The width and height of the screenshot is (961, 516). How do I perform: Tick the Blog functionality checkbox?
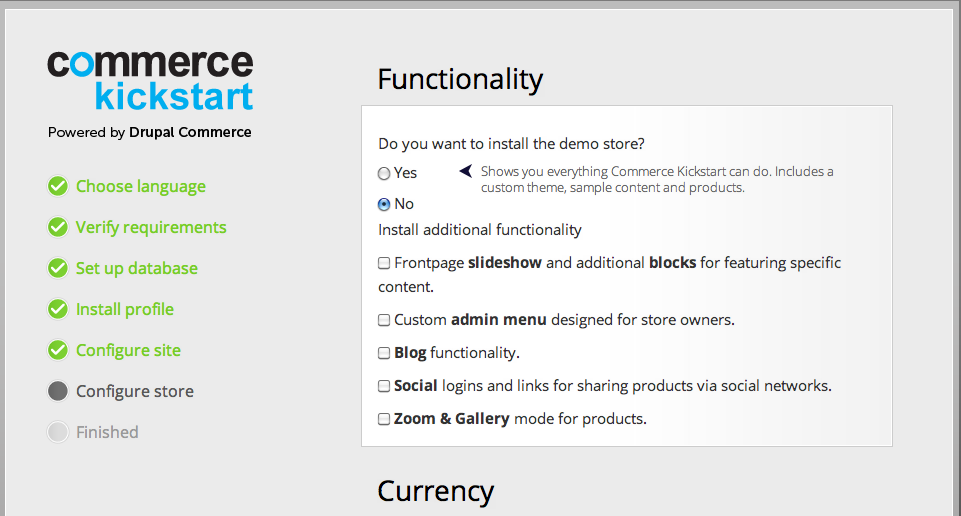coord(384,353)
